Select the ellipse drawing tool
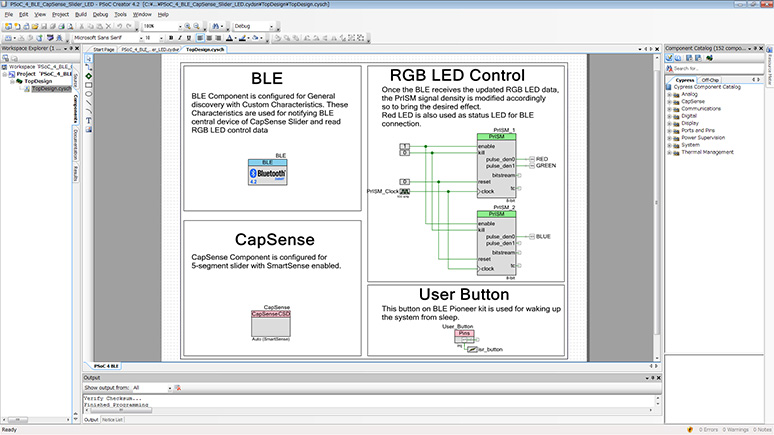The width and height of the screenshot is (774, 435). tap(90, 92)
